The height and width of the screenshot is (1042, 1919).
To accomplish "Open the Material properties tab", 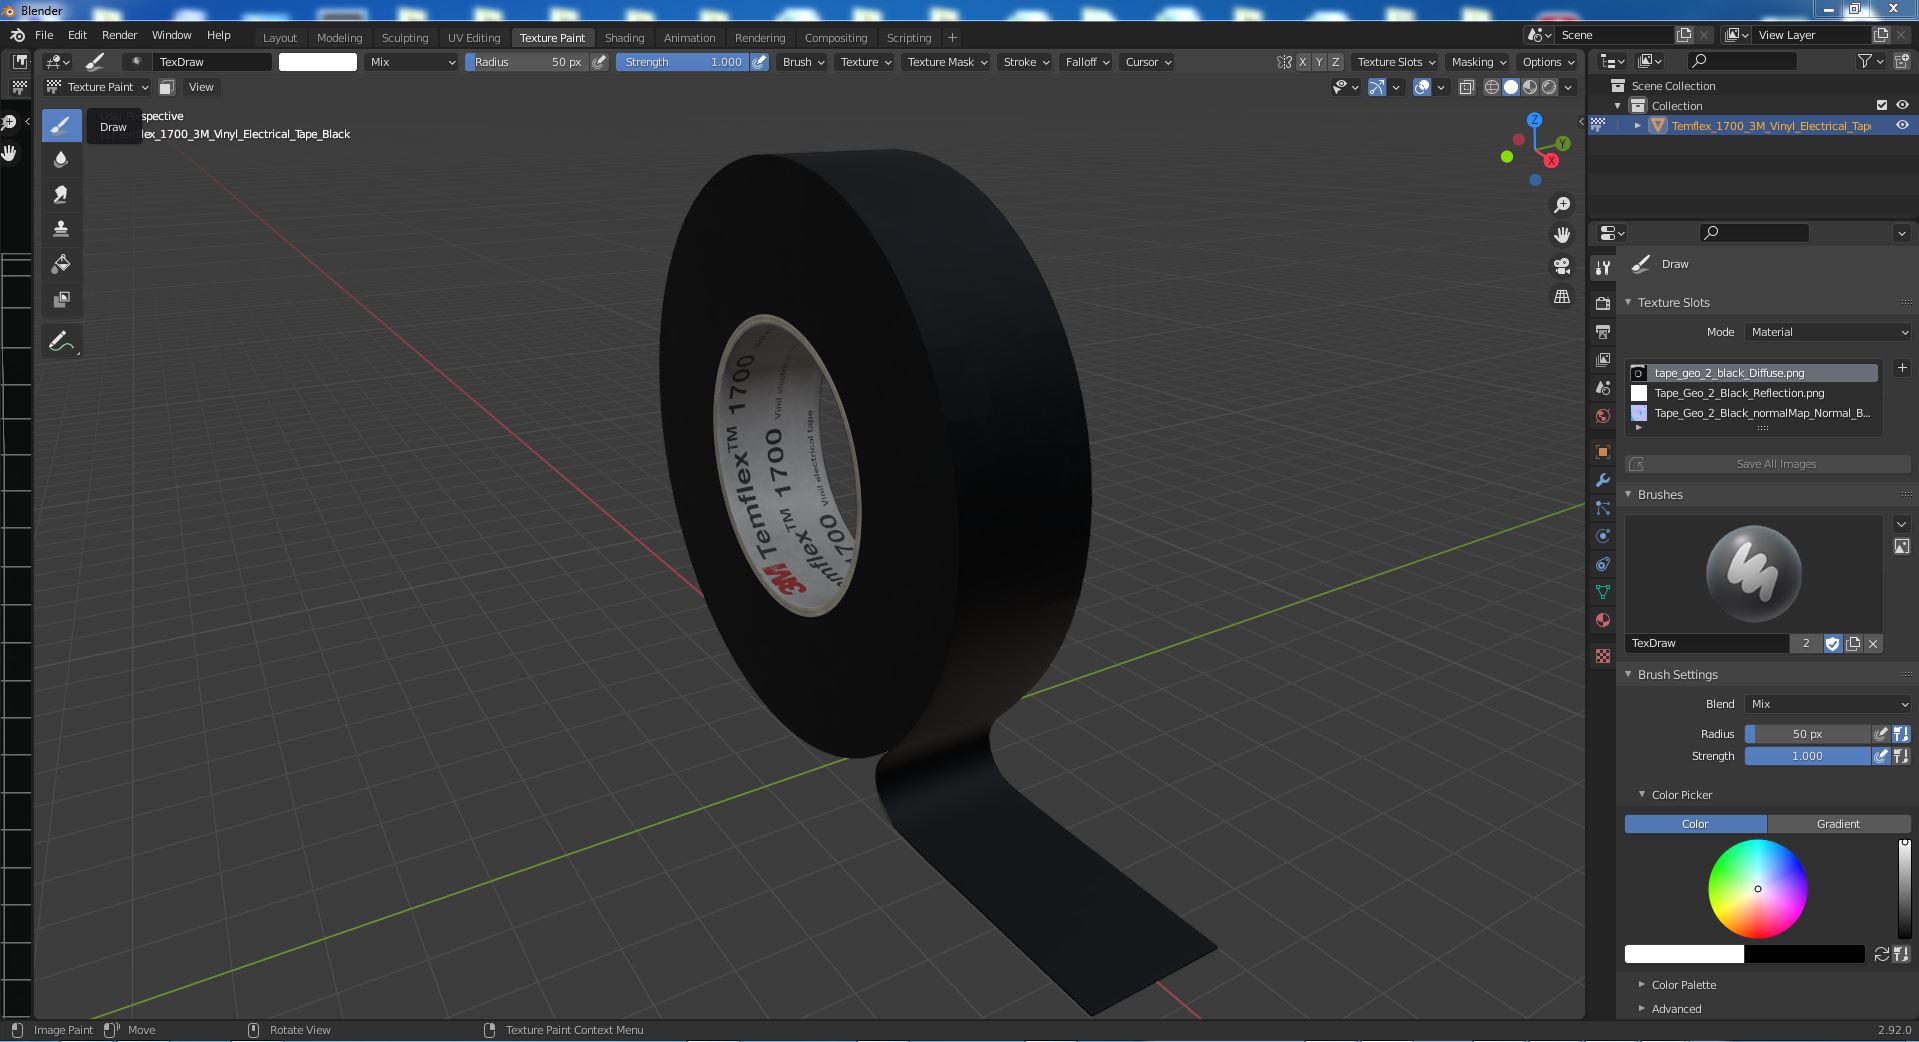I will [x=1603, y=620].
